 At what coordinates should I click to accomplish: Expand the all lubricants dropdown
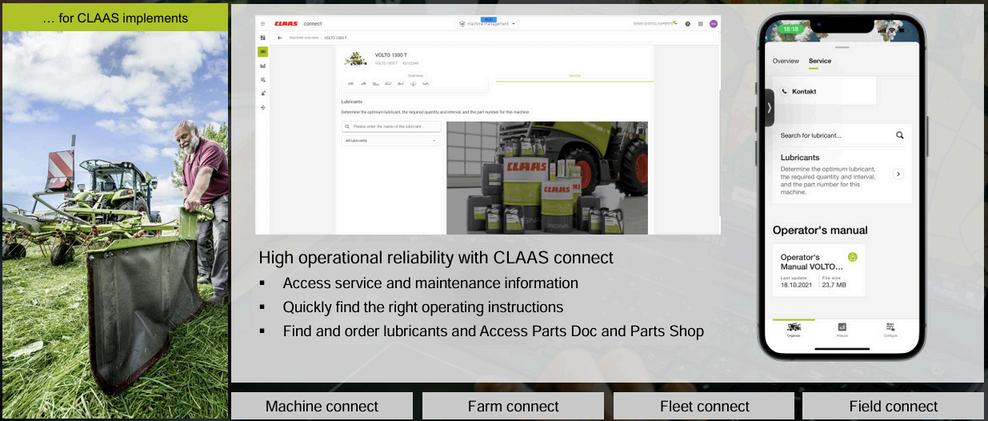[391, 141]
